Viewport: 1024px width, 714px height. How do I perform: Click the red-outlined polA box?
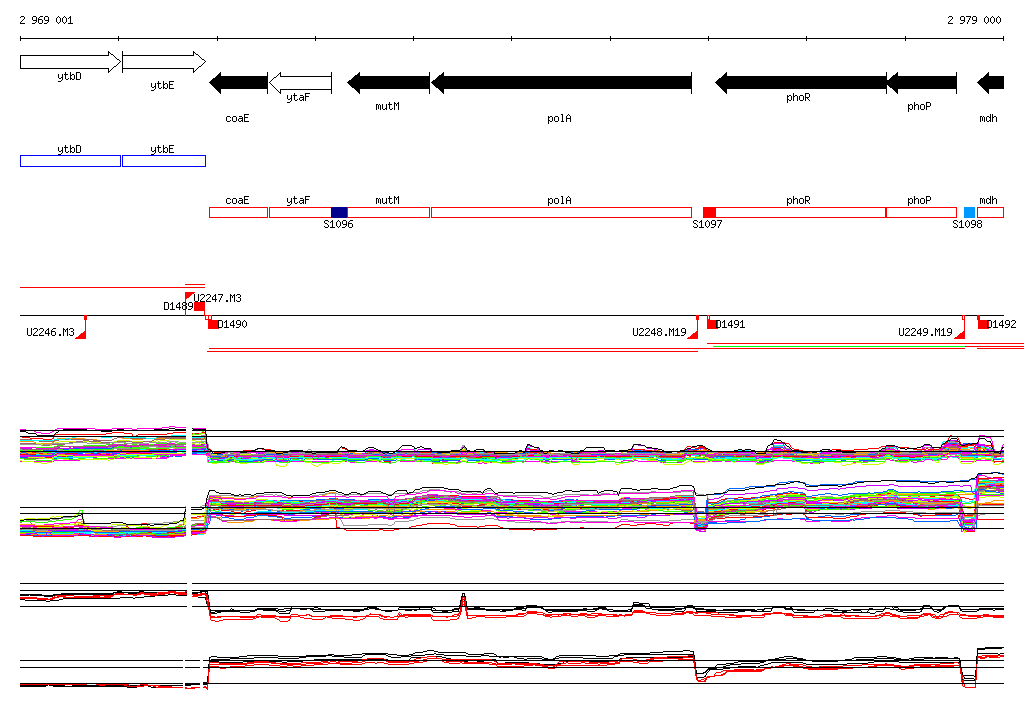tap(562, 212)
